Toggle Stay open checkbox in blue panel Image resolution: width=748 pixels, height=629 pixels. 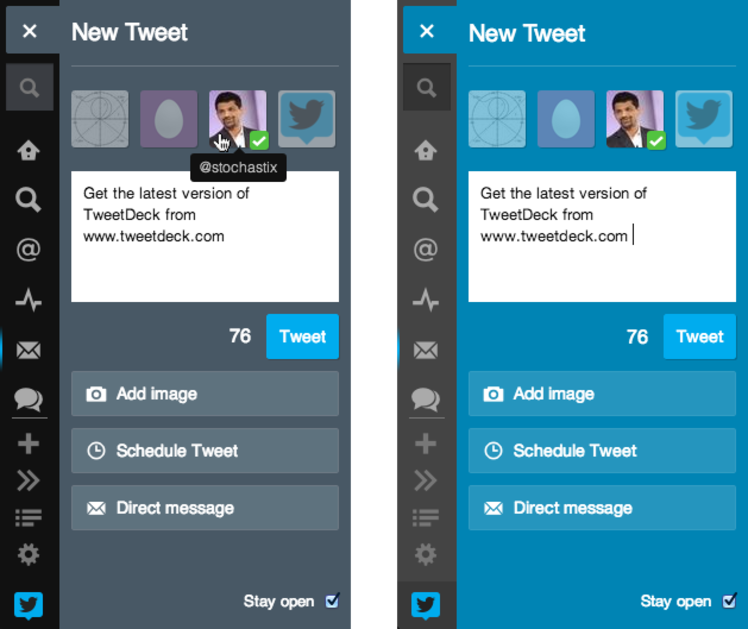(729, 601)
